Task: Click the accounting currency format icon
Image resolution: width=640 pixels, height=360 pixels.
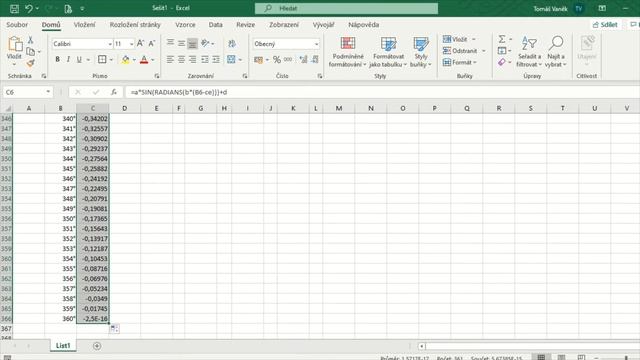Action: (x=258, y=60)
